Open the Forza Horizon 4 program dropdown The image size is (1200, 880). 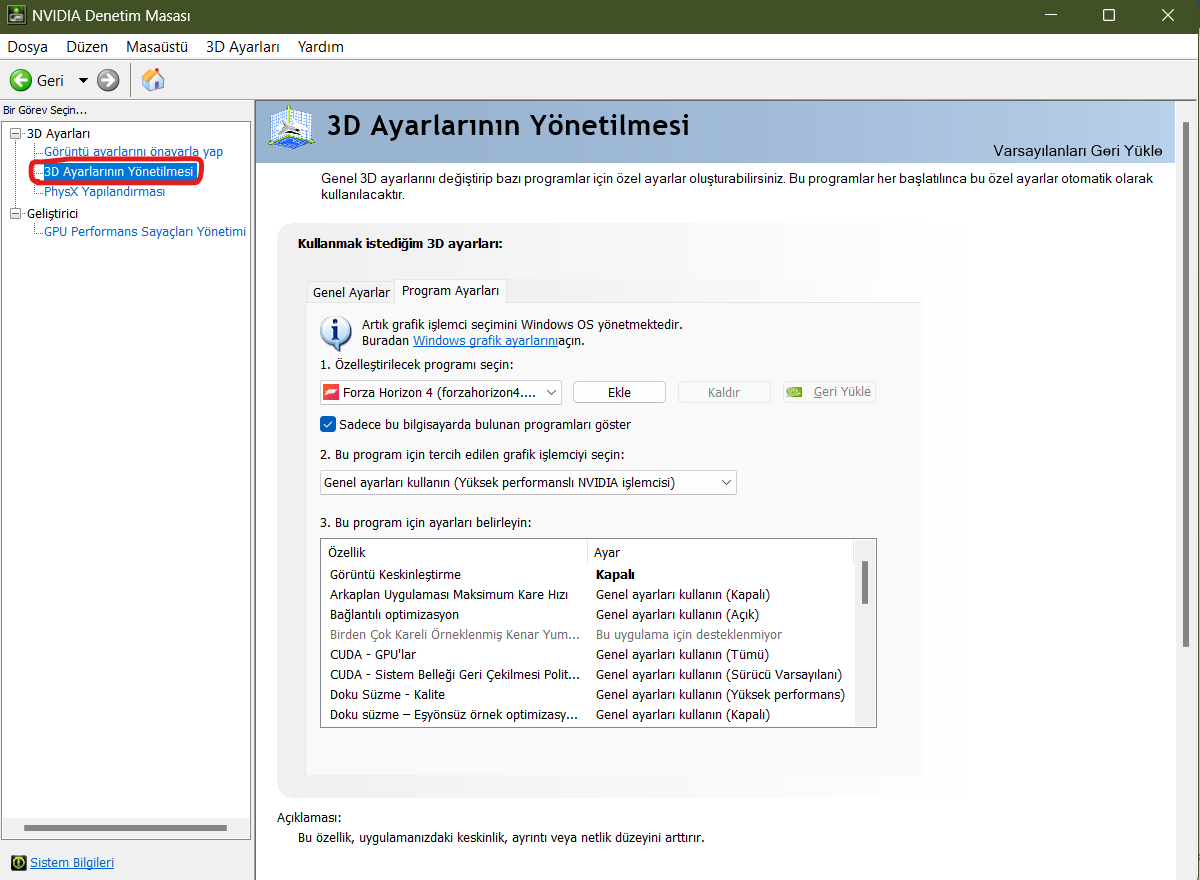pyautogui.click(x=441, y=392)
